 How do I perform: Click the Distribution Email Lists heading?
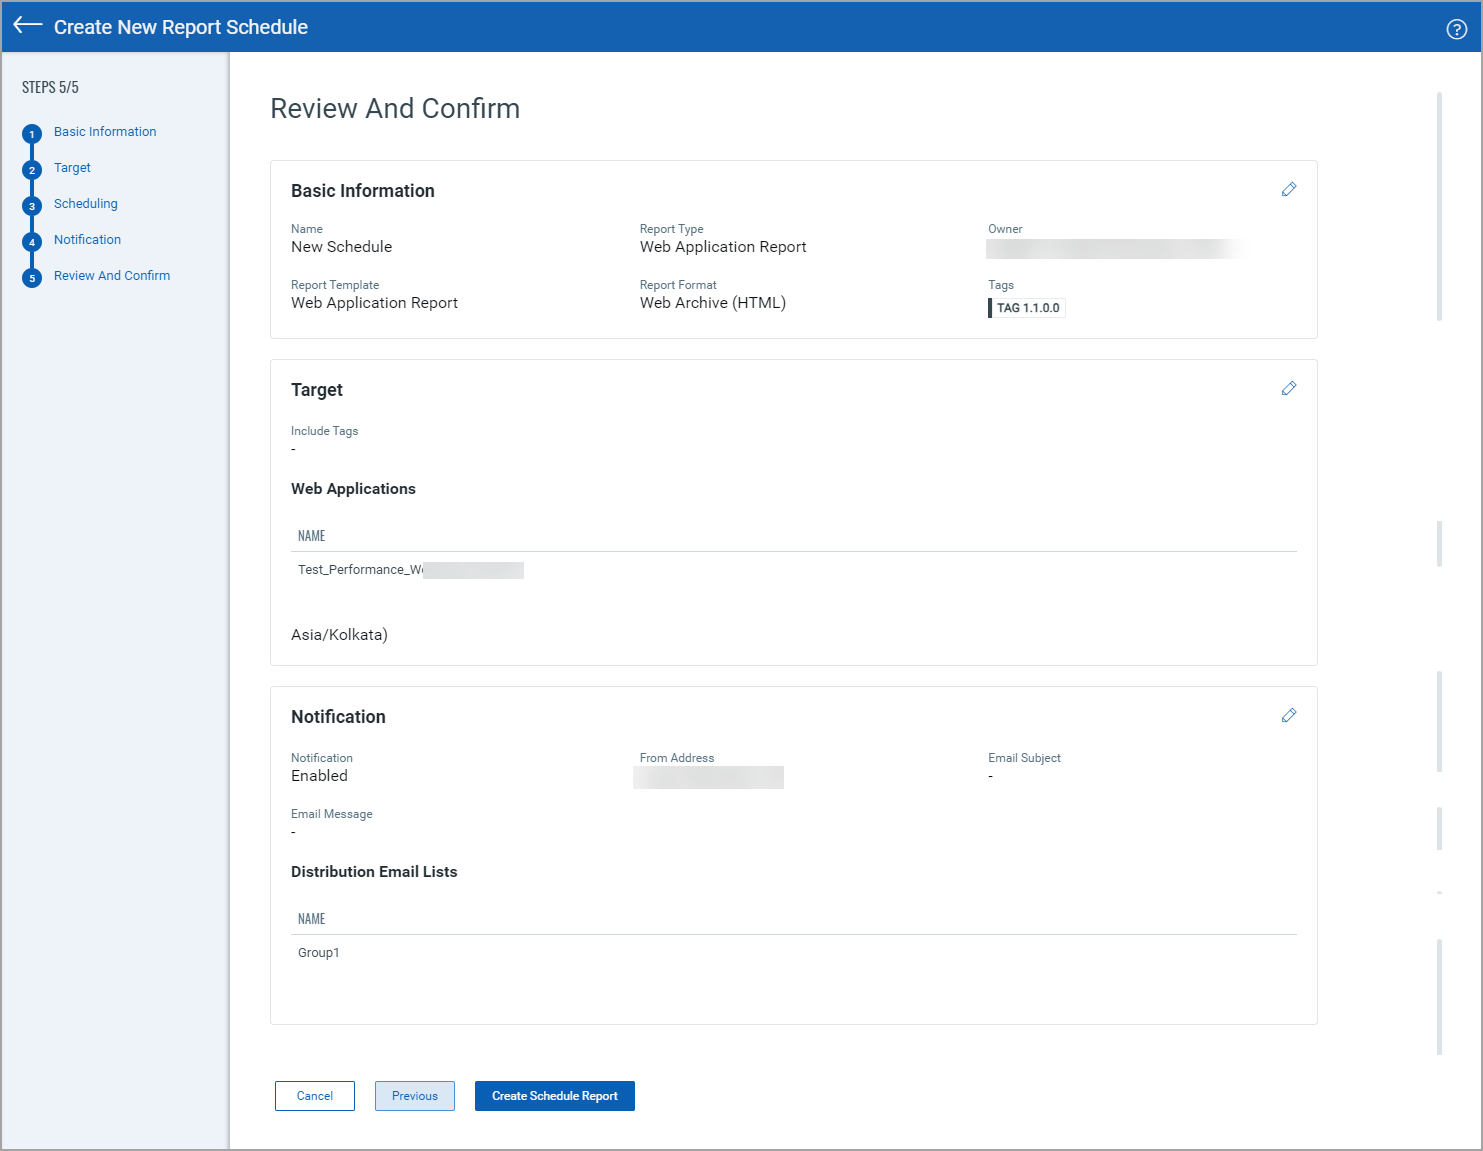374,872
